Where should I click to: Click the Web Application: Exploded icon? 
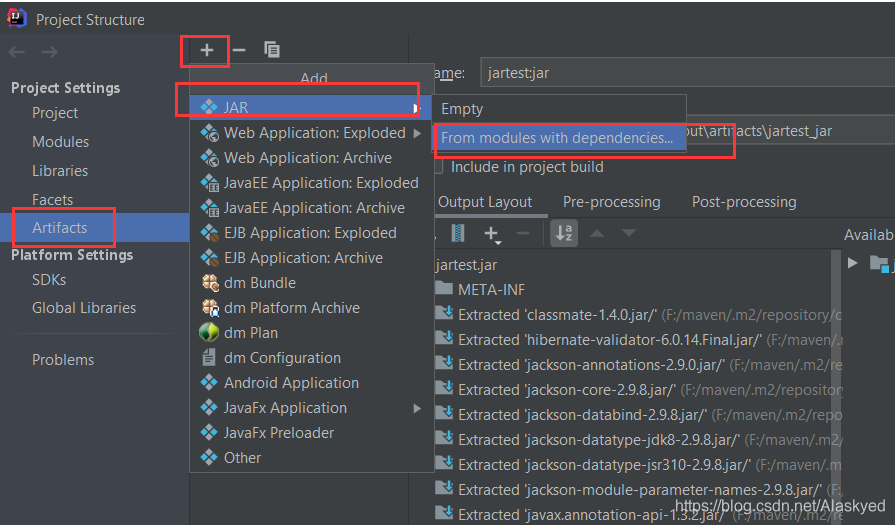coord(209,133)
